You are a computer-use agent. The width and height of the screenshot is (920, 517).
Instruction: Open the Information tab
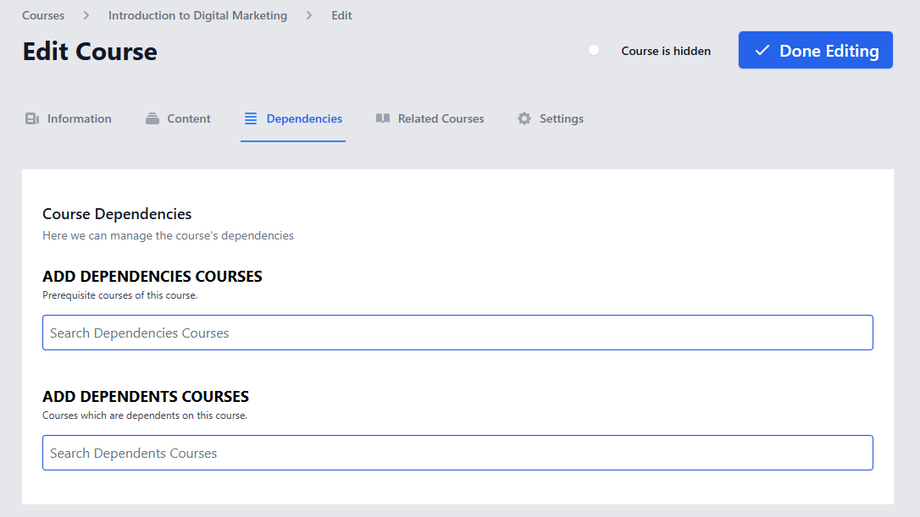point(79,119)
